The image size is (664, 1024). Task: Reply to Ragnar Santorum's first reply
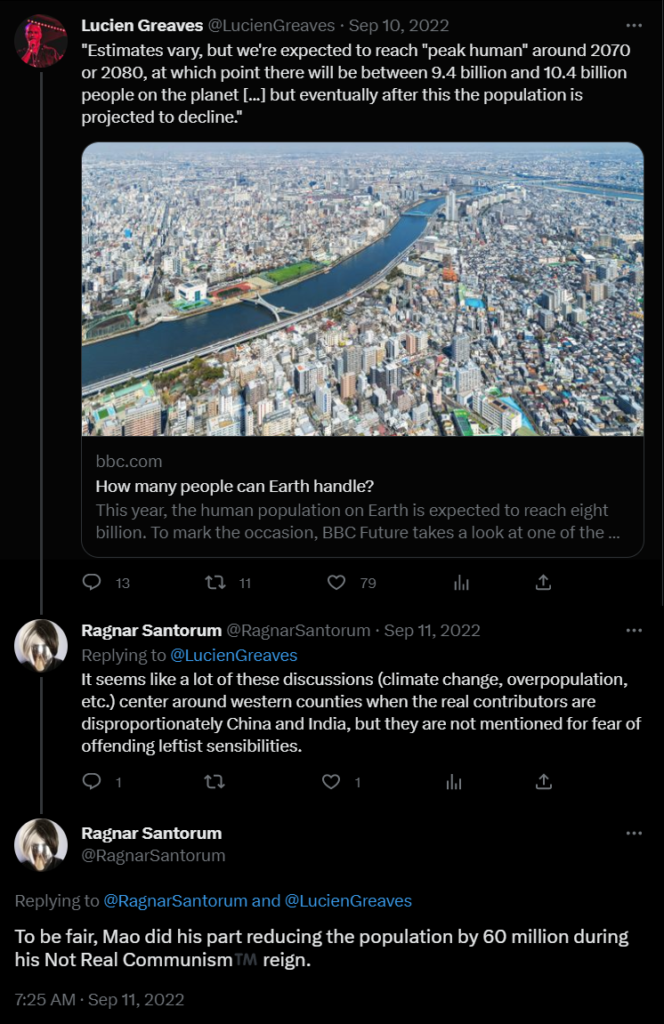click(92, 782)
